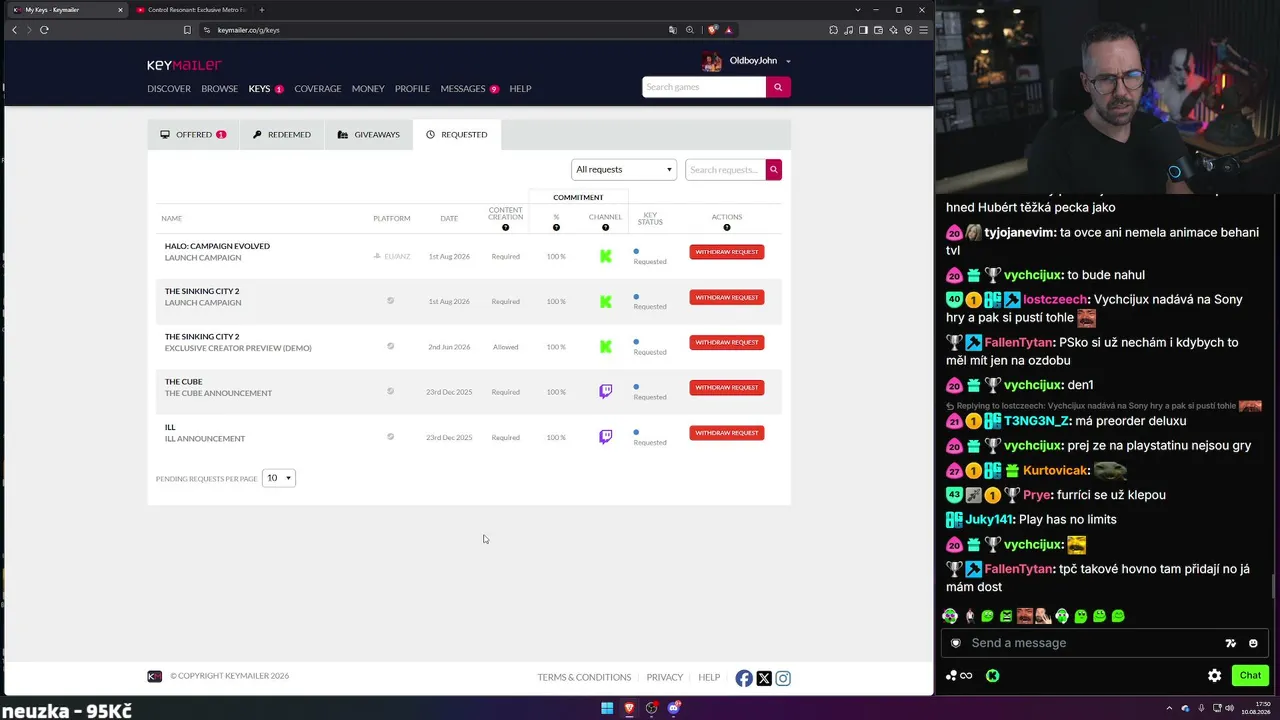Select the Requested tab
The height and width of the screenshot is (720, 1280).
(457, 134)
